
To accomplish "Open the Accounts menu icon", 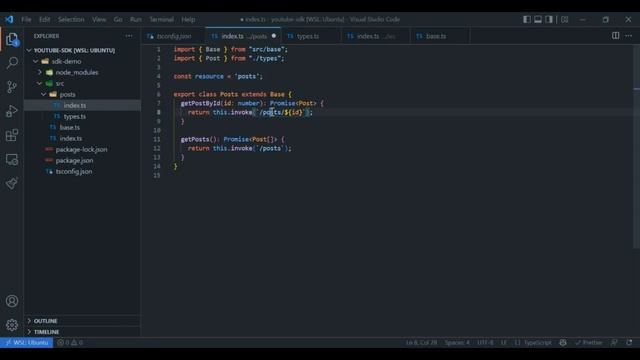I will pos(12,301).
